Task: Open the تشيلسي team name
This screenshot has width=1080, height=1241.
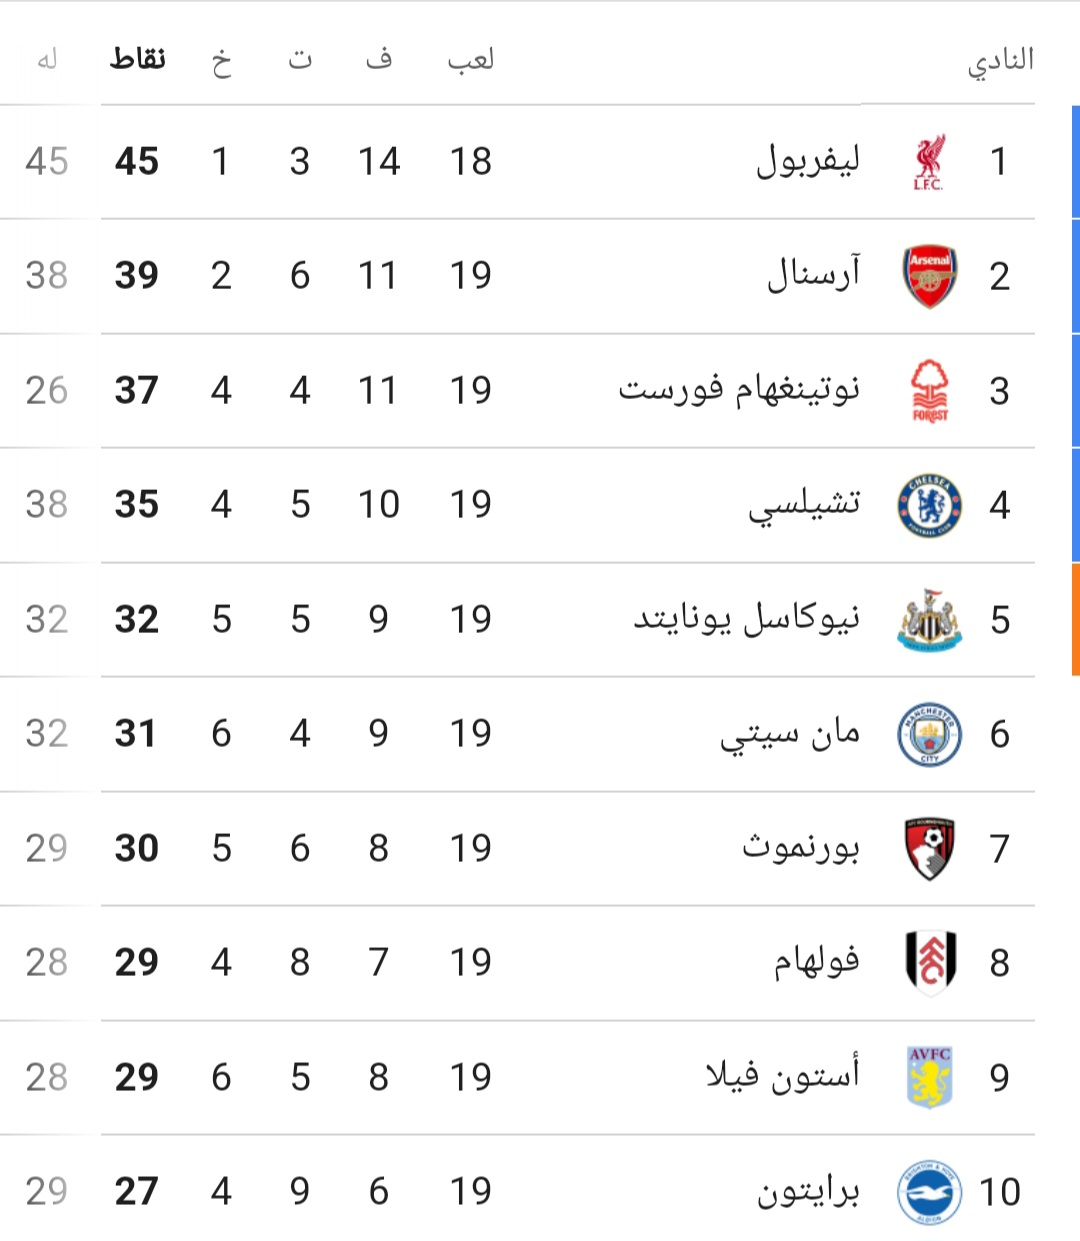Action: [x=805, y=506]
